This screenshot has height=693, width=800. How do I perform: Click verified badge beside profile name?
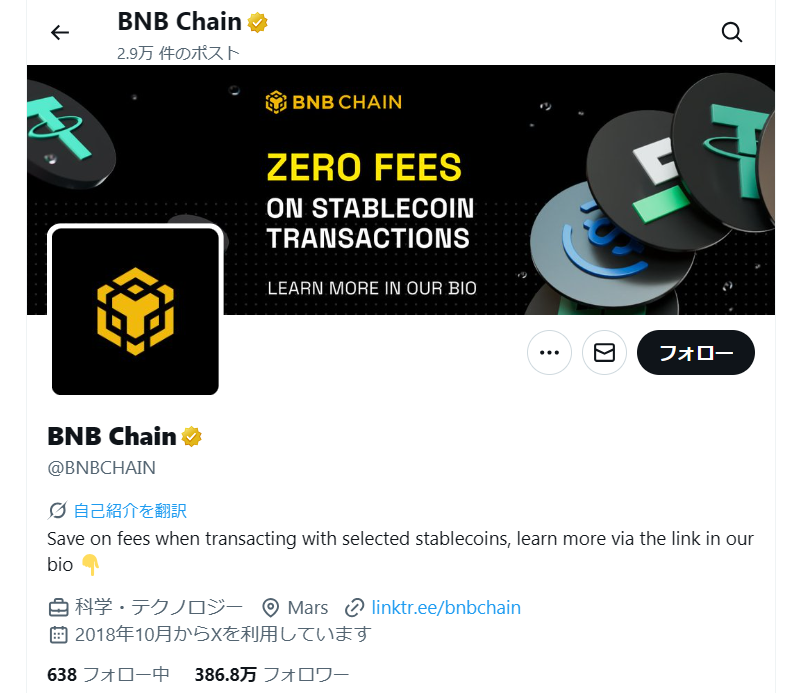click(x=192, y=437)
